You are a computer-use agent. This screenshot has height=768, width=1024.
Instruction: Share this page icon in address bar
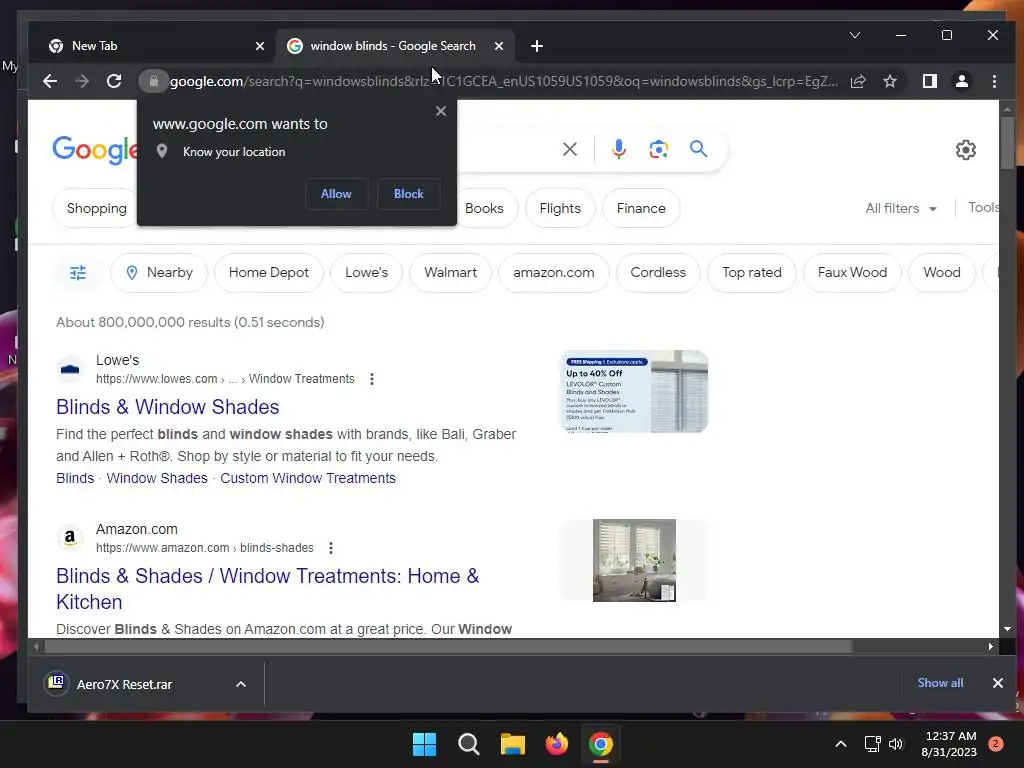point(858,81)
